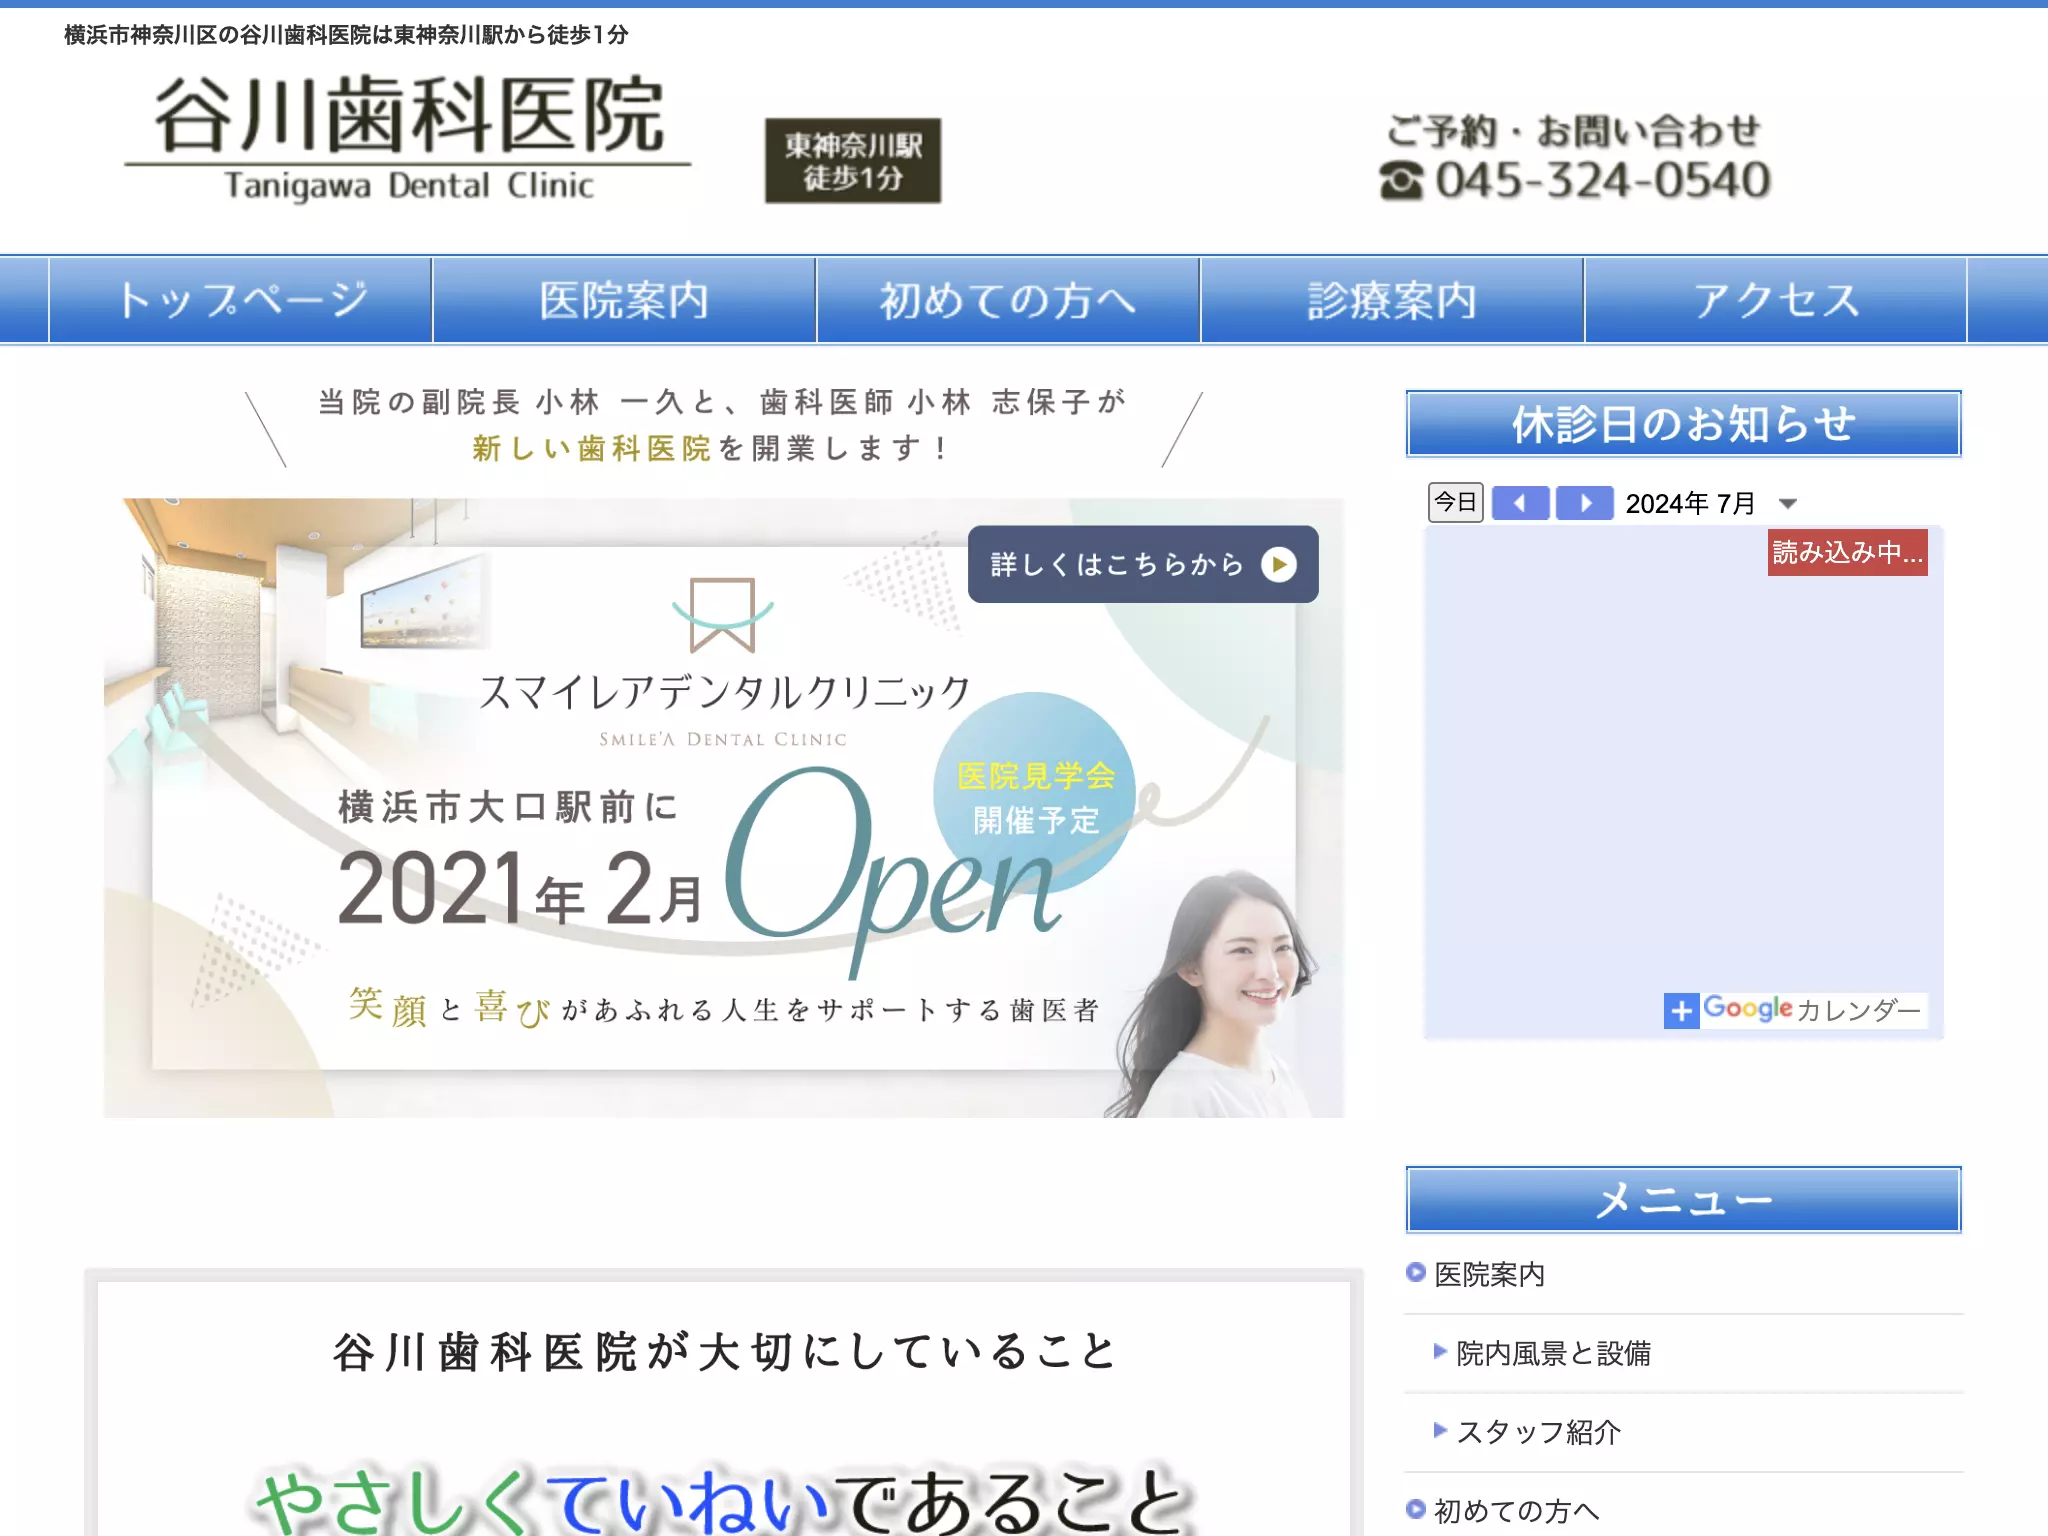
Task: Click 2024年 7月 calendar date label
Action: click(1690, 503)
